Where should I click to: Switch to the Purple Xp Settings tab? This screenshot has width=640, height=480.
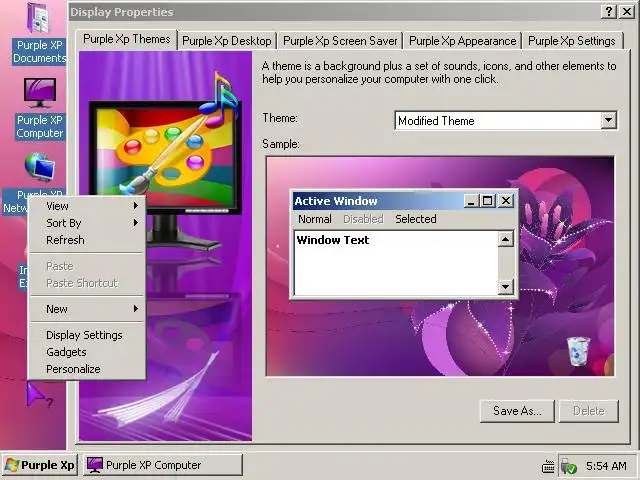571,41
